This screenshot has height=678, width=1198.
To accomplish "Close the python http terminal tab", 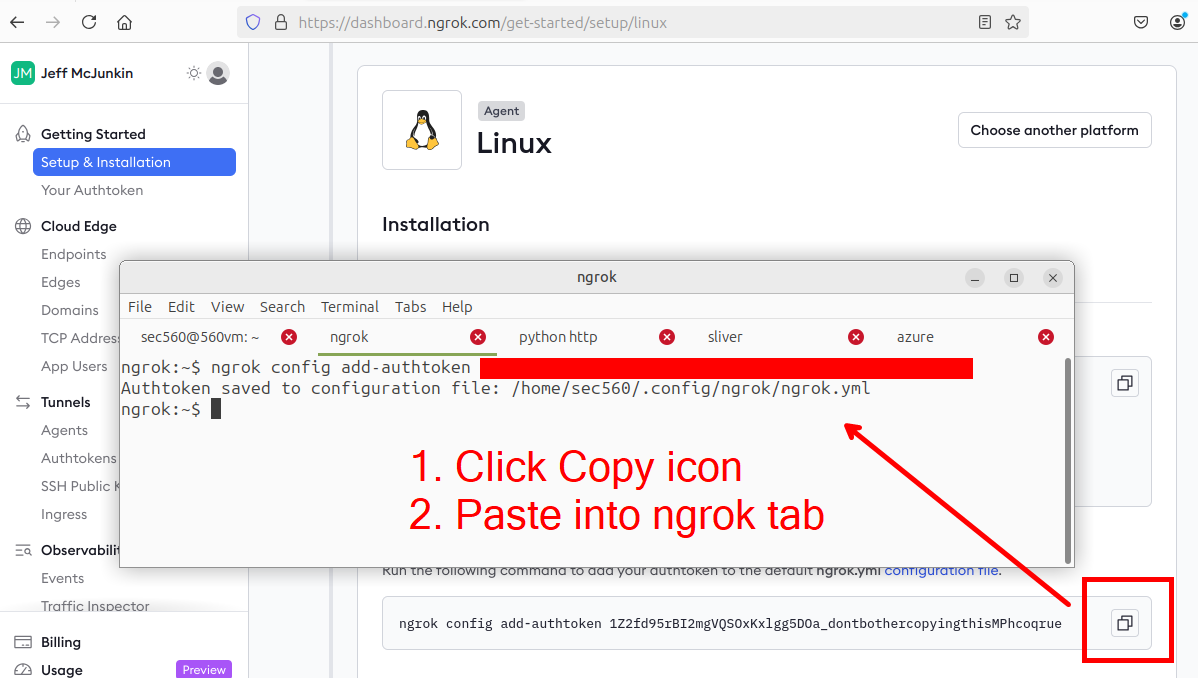I will (667, 337).
